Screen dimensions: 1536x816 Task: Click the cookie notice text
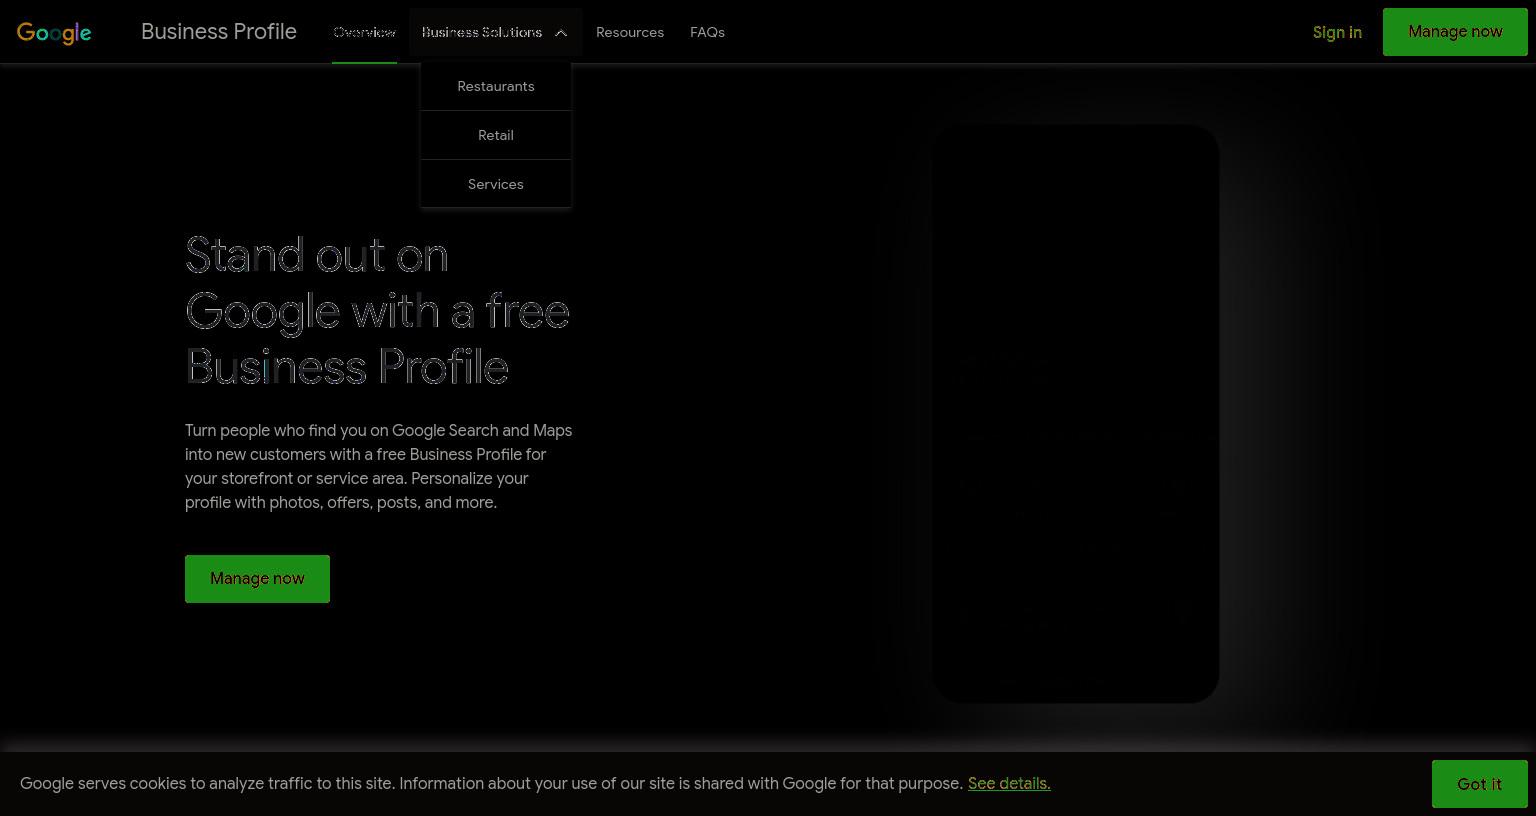(x=491, y=783)
